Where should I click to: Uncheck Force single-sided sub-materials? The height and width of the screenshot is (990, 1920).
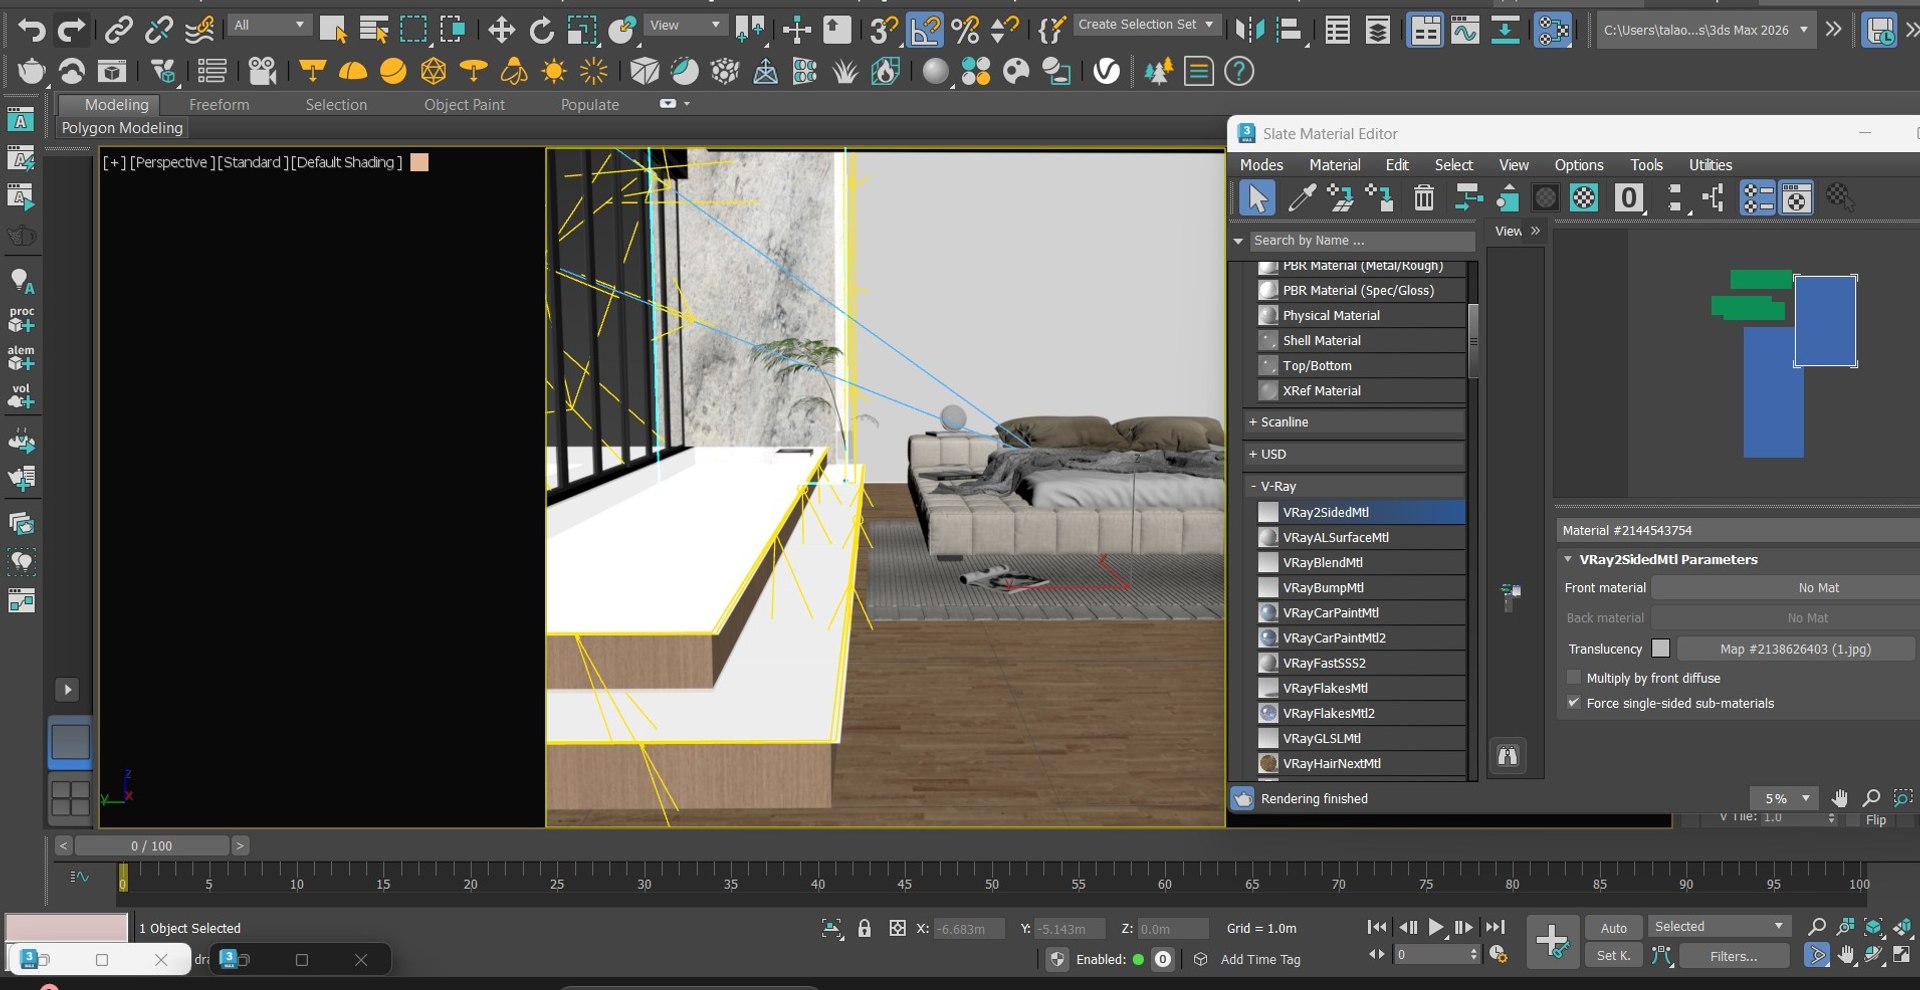coord(1574,702)
